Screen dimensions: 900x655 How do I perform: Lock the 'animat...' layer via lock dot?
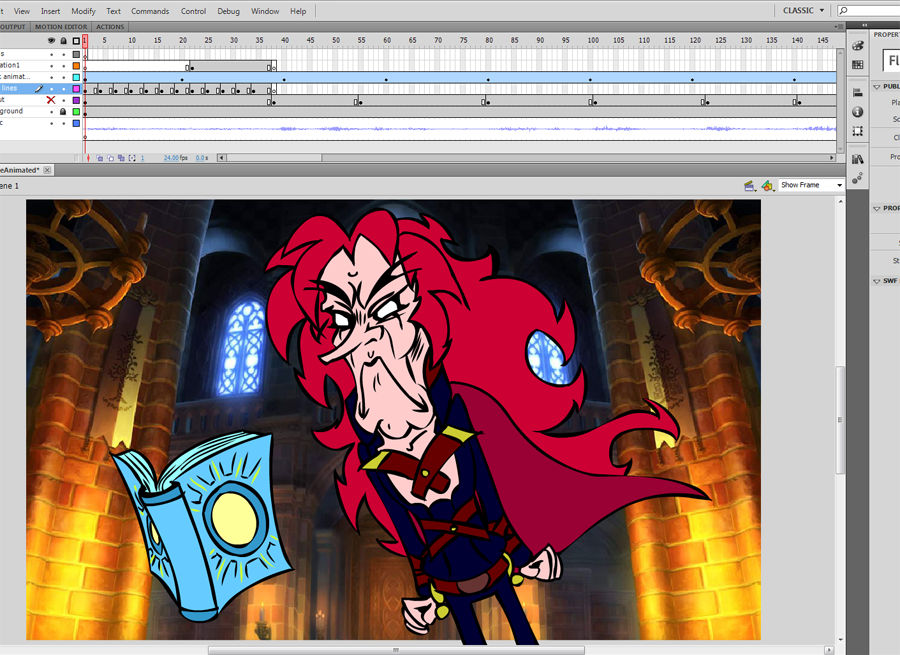pos(64,77)
